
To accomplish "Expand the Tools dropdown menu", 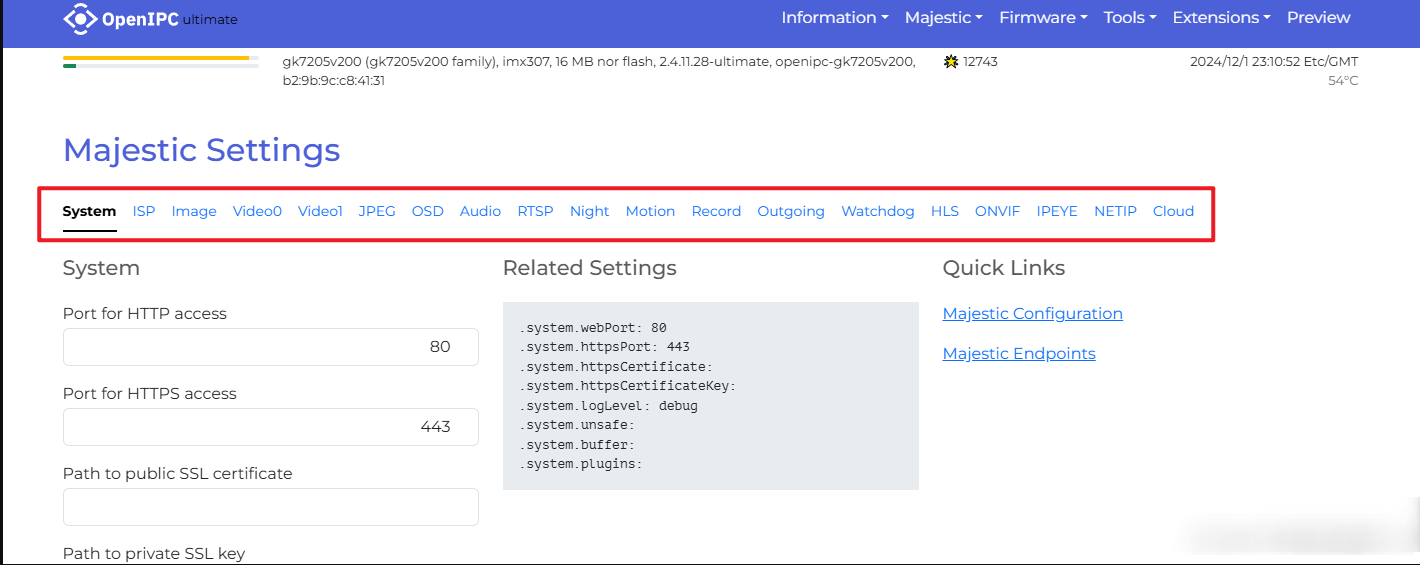I will pyautogui.click(x=1130, y=18).
